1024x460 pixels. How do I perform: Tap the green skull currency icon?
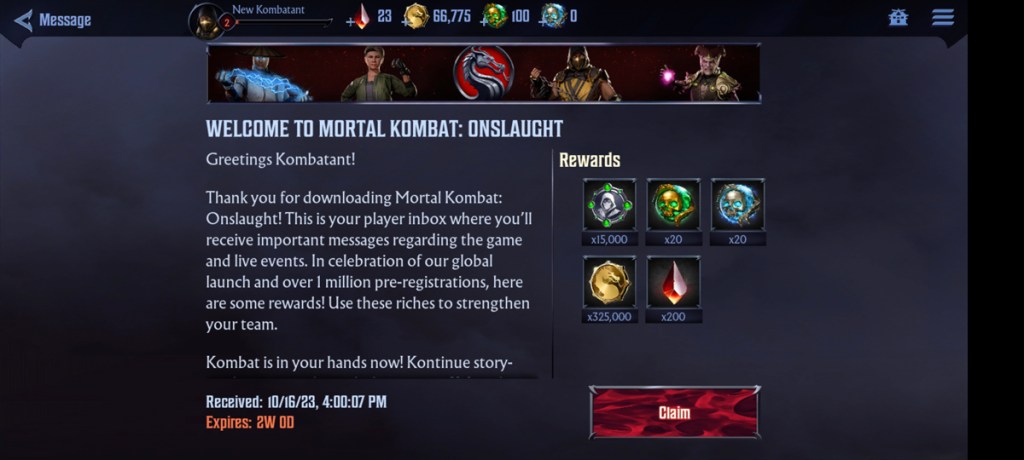coord(494,16)
